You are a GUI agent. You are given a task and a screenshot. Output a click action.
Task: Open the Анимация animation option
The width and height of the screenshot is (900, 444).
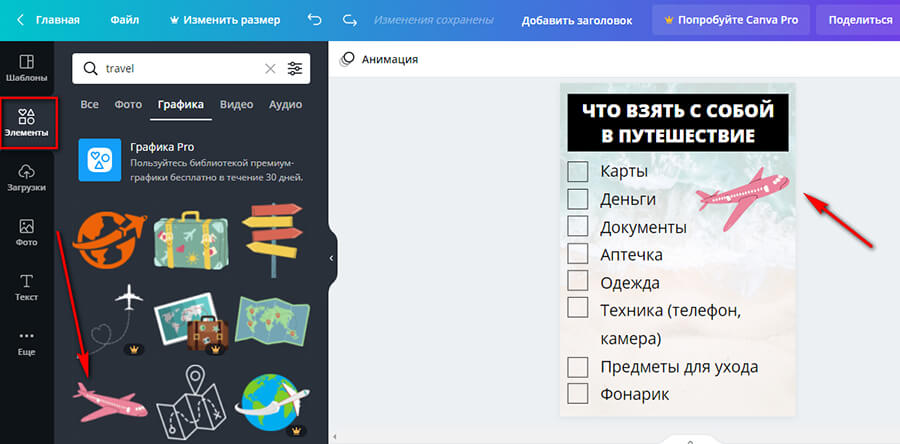(379, 59)
